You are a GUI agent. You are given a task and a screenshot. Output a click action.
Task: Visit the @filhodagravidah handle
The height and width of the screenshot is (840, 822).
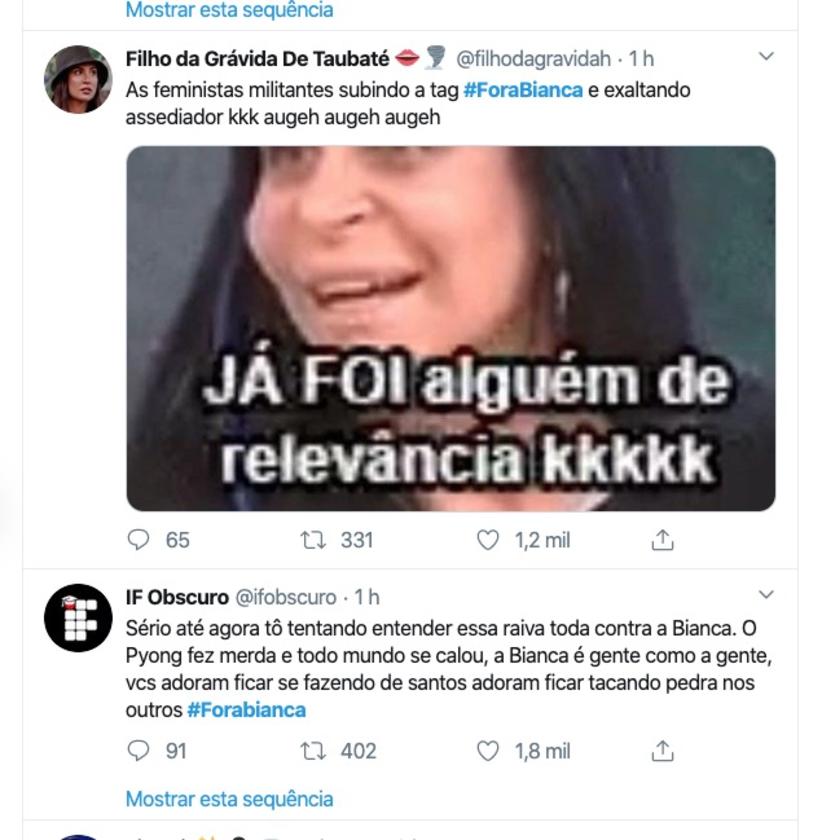pyautogui.click(x=533, y=59)
